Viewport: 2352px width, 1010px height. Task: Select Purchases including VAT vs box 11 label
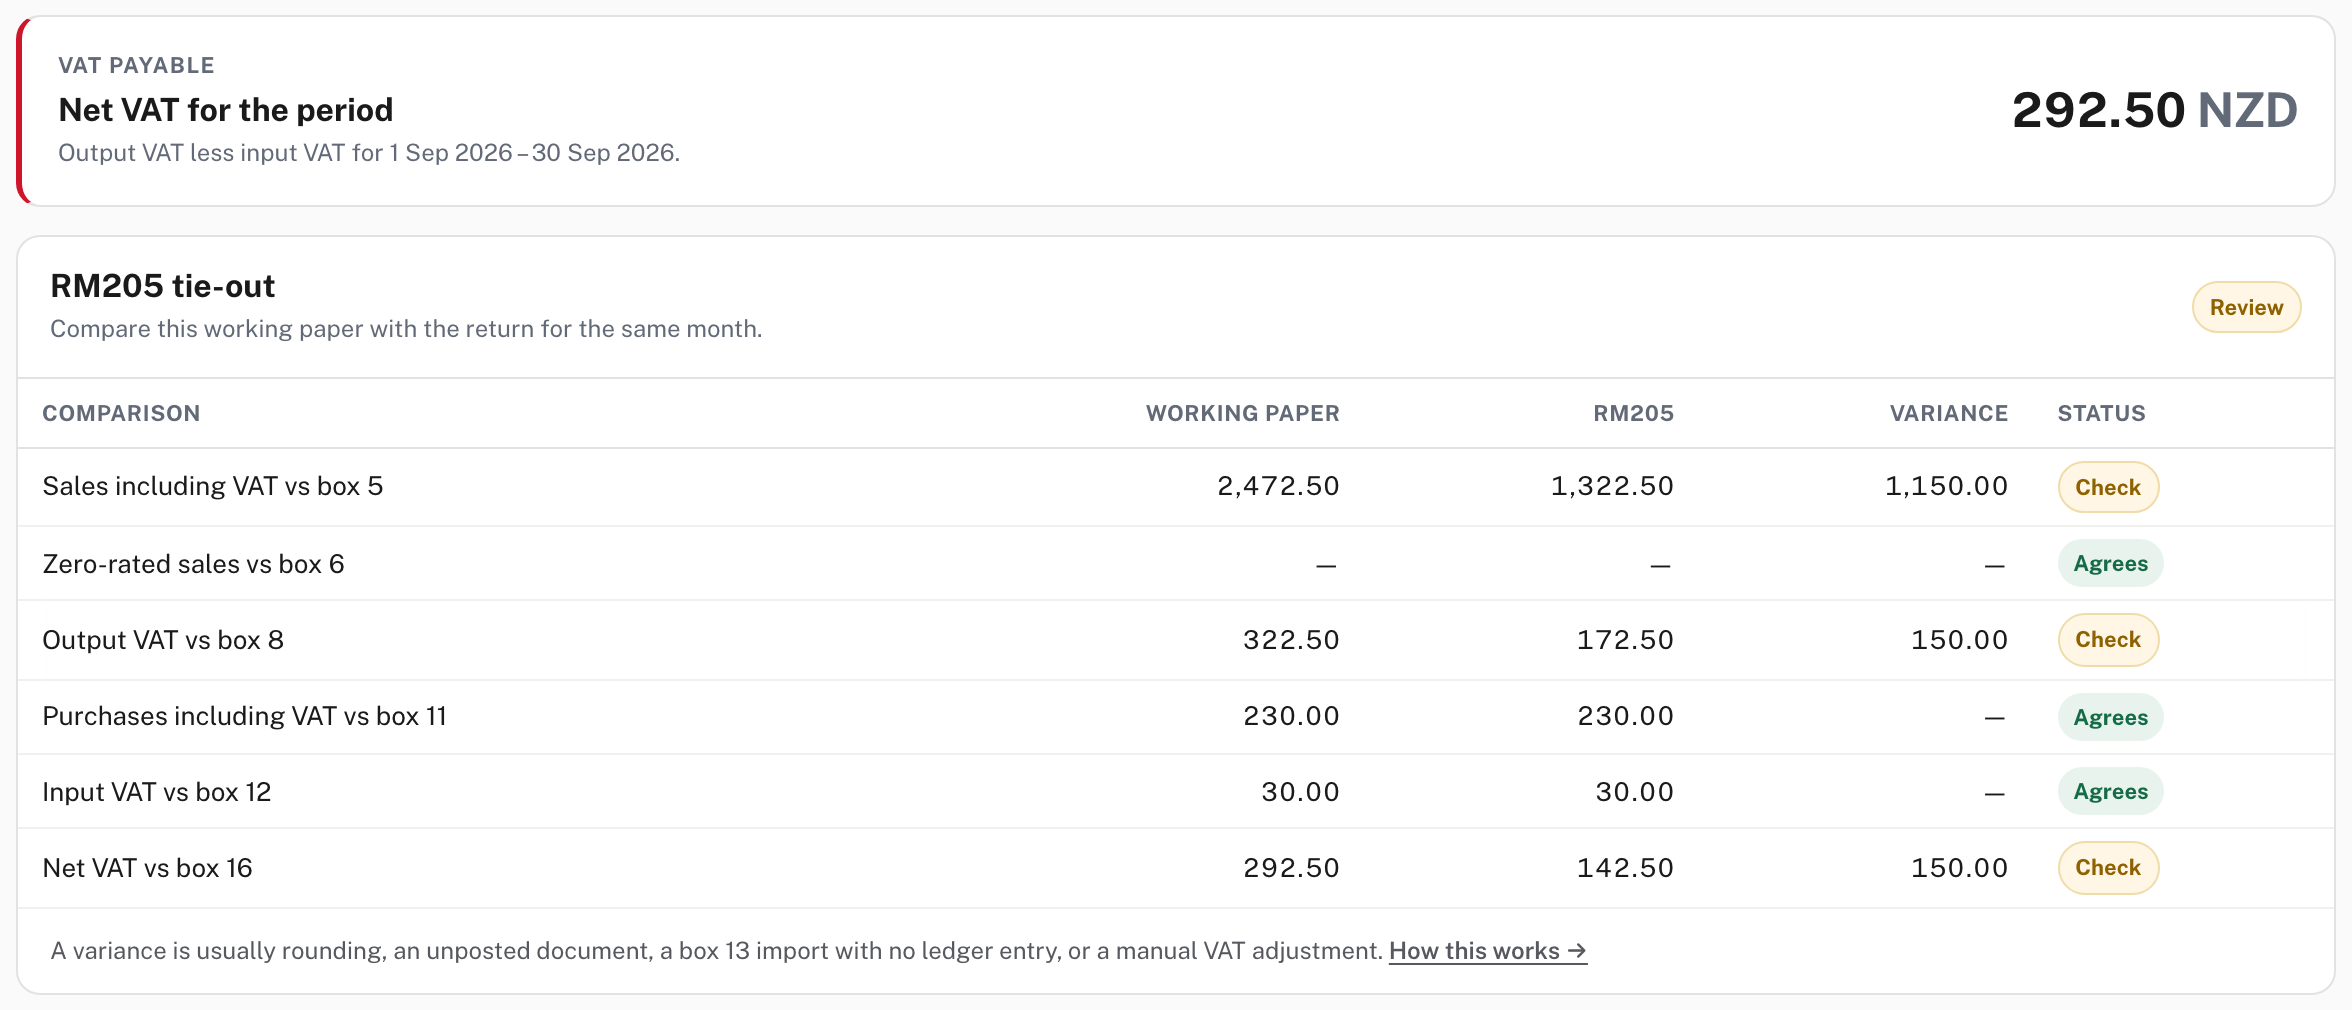coord(244,716)
